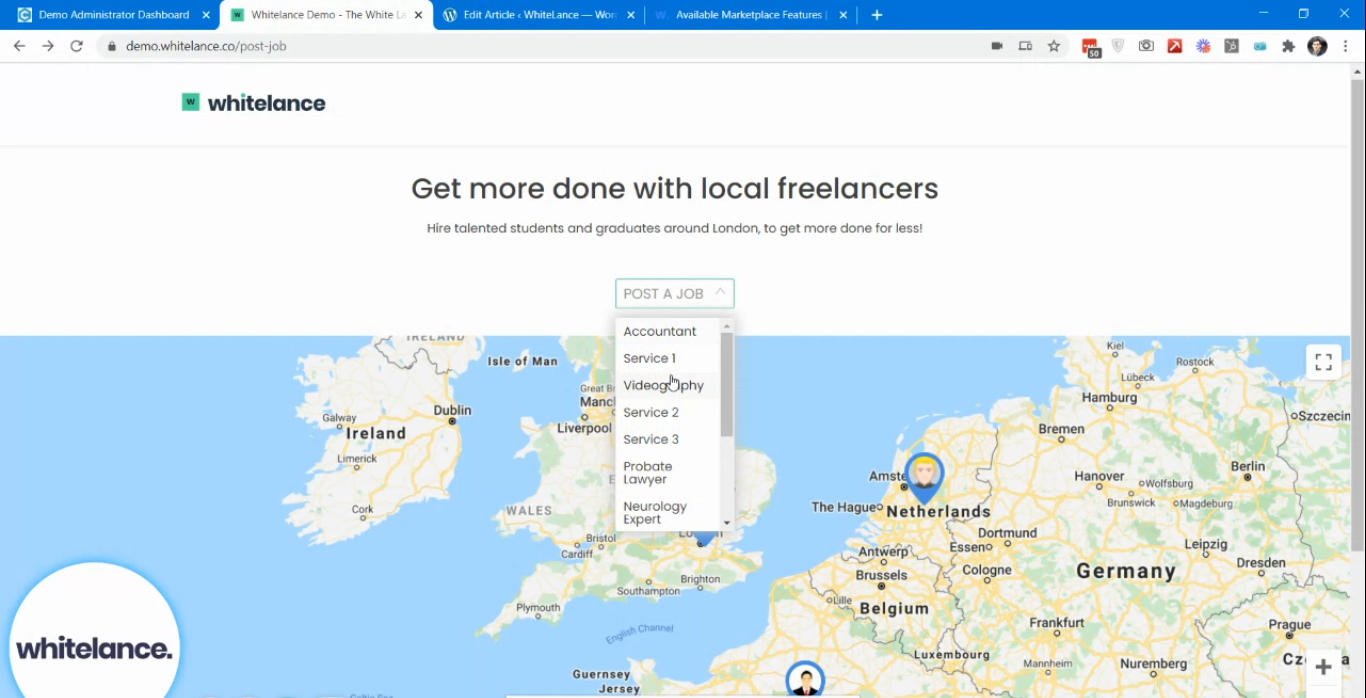Click the whitelance logo in header
1366x698 pixels.
tap(254, 102)
